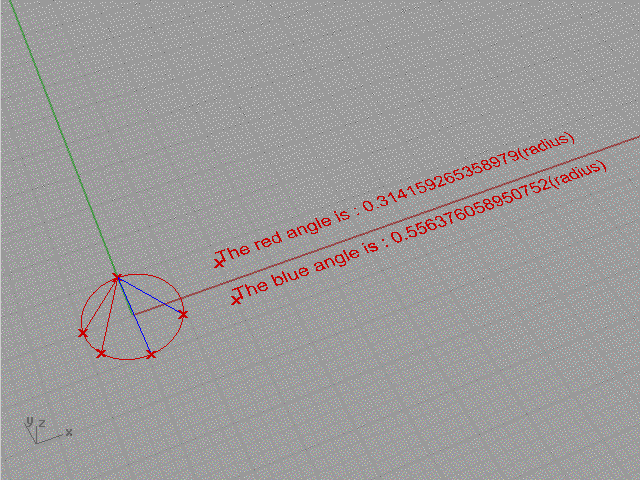Pick the point marker before the red angle text
The height and width of the screenshot is (480, 640).
219,263
